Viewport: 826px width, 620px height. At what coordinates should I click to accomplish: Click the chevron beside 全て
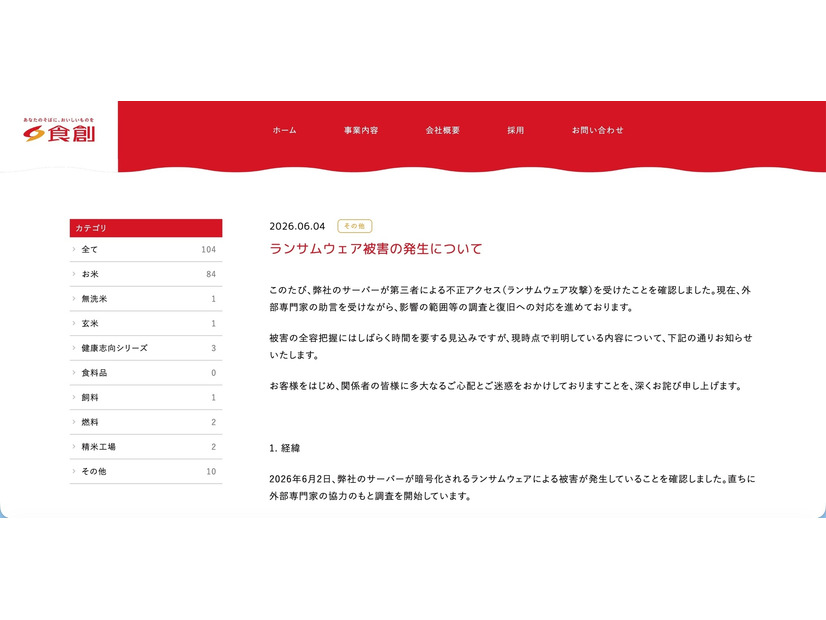point(74,249)
